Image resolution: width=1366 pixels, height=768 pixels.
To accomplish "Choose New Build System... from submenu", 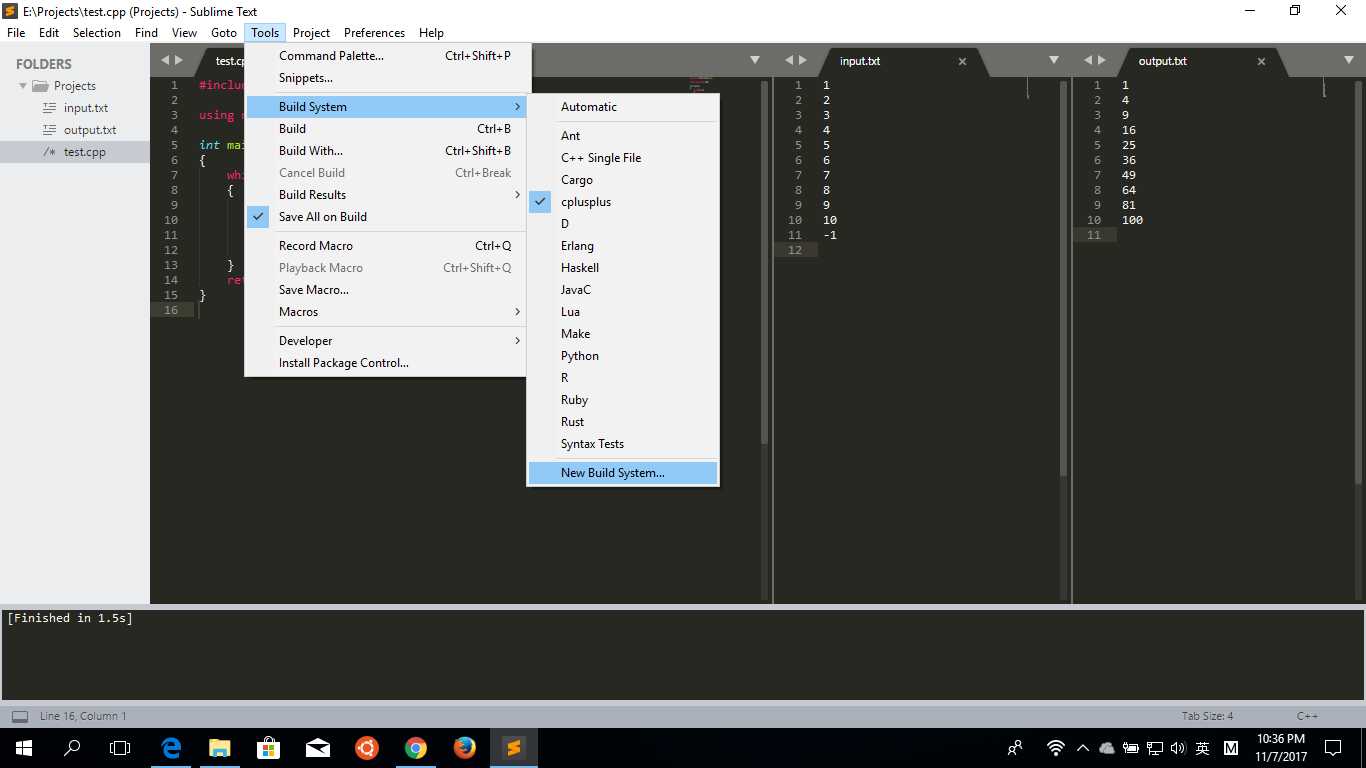I will coord(623,473).
